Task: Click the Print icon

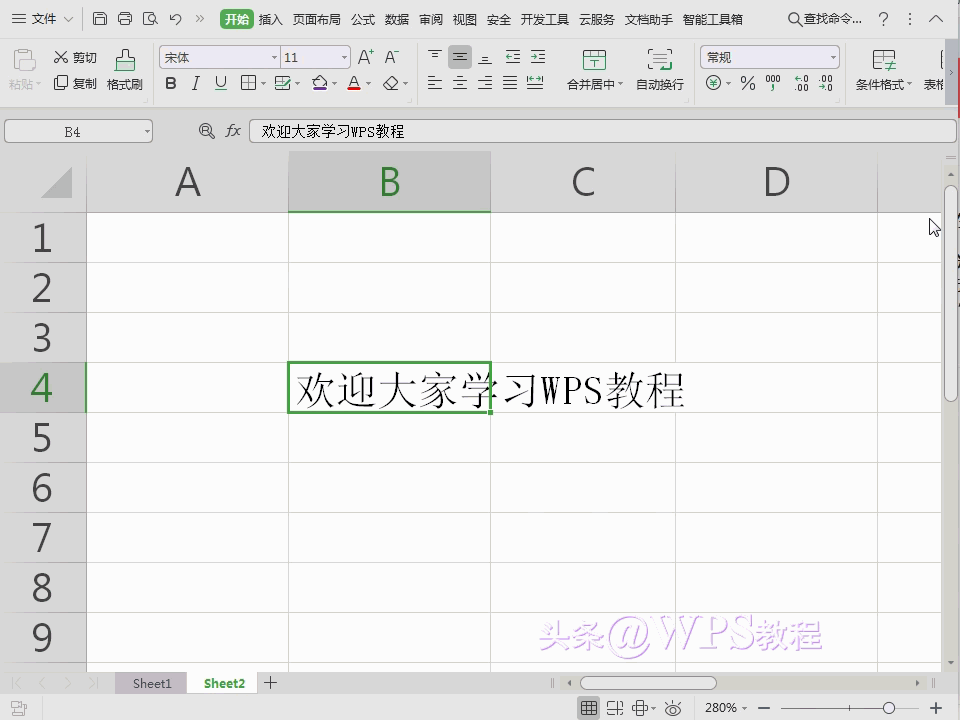Action: point(125,19)
